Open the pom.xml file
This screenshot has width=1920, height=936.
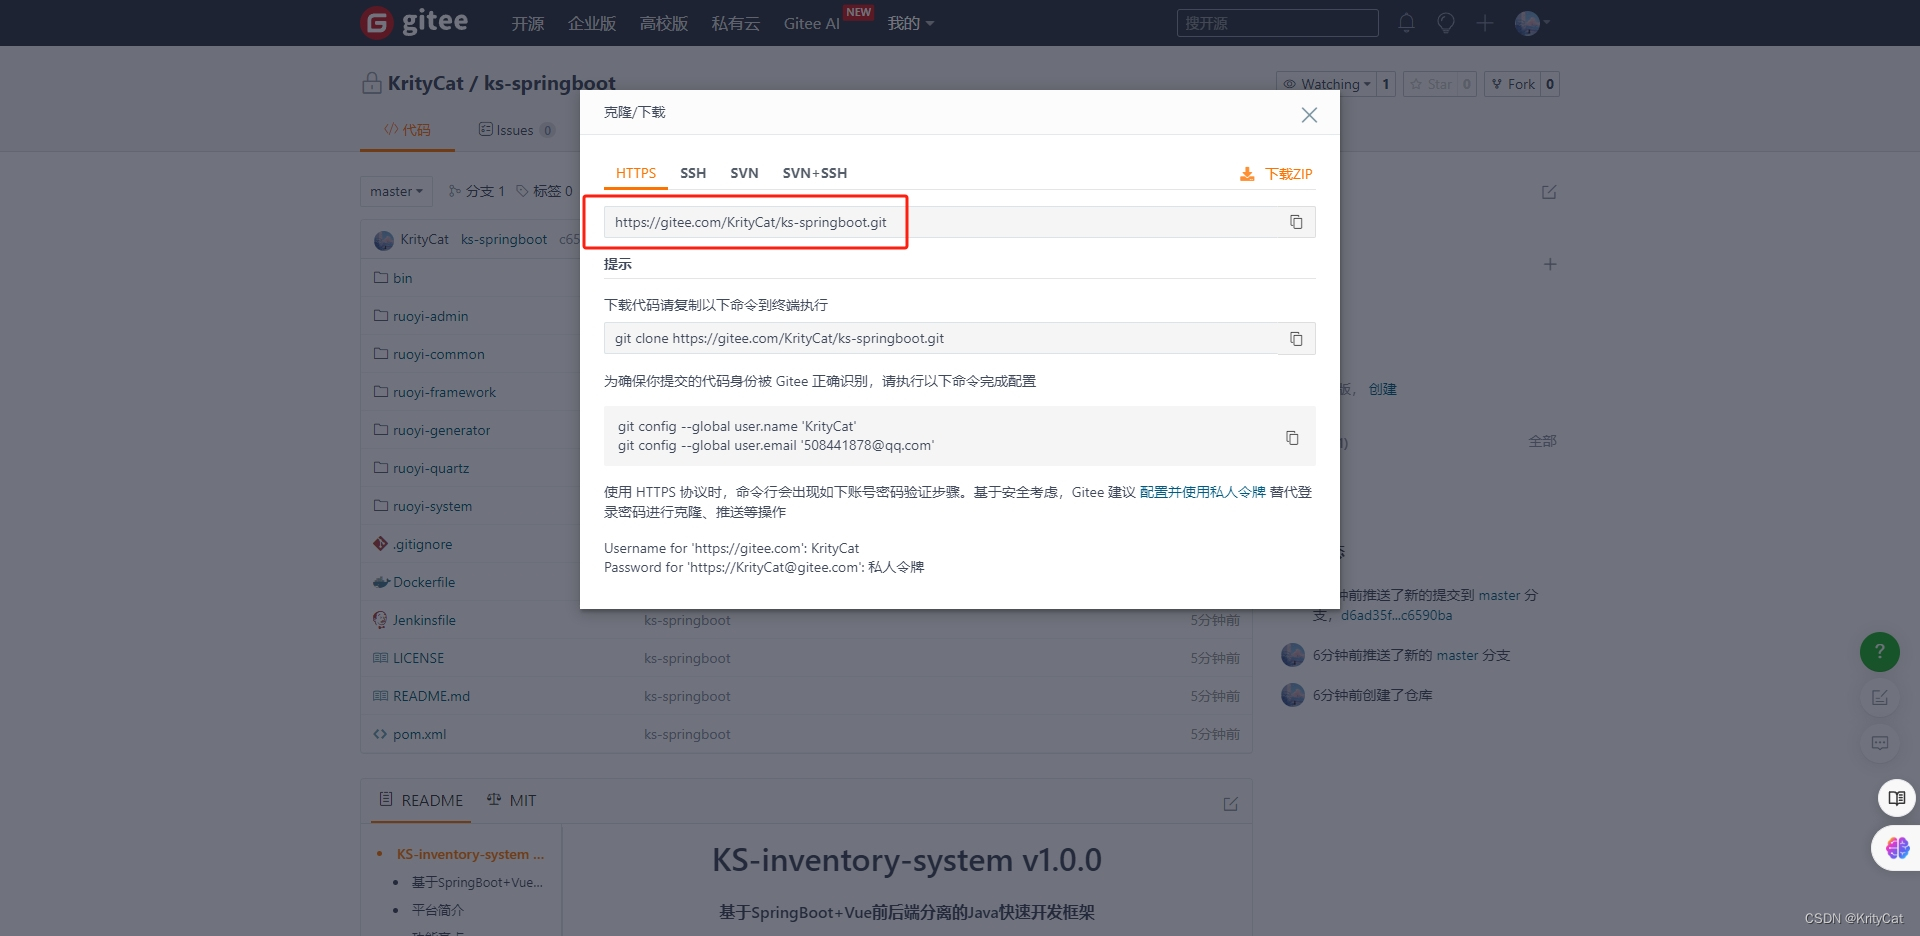pyautogui.click(x=419, y=734)
